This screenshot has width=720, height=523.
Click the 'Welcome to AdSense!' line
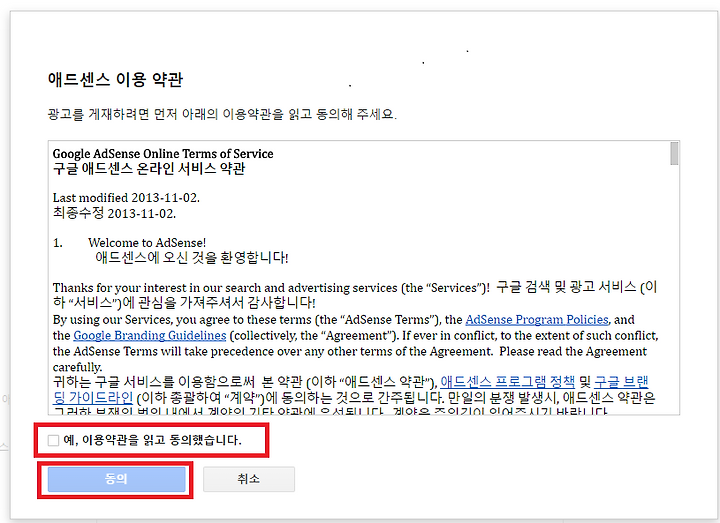click(x=147, y=242)
